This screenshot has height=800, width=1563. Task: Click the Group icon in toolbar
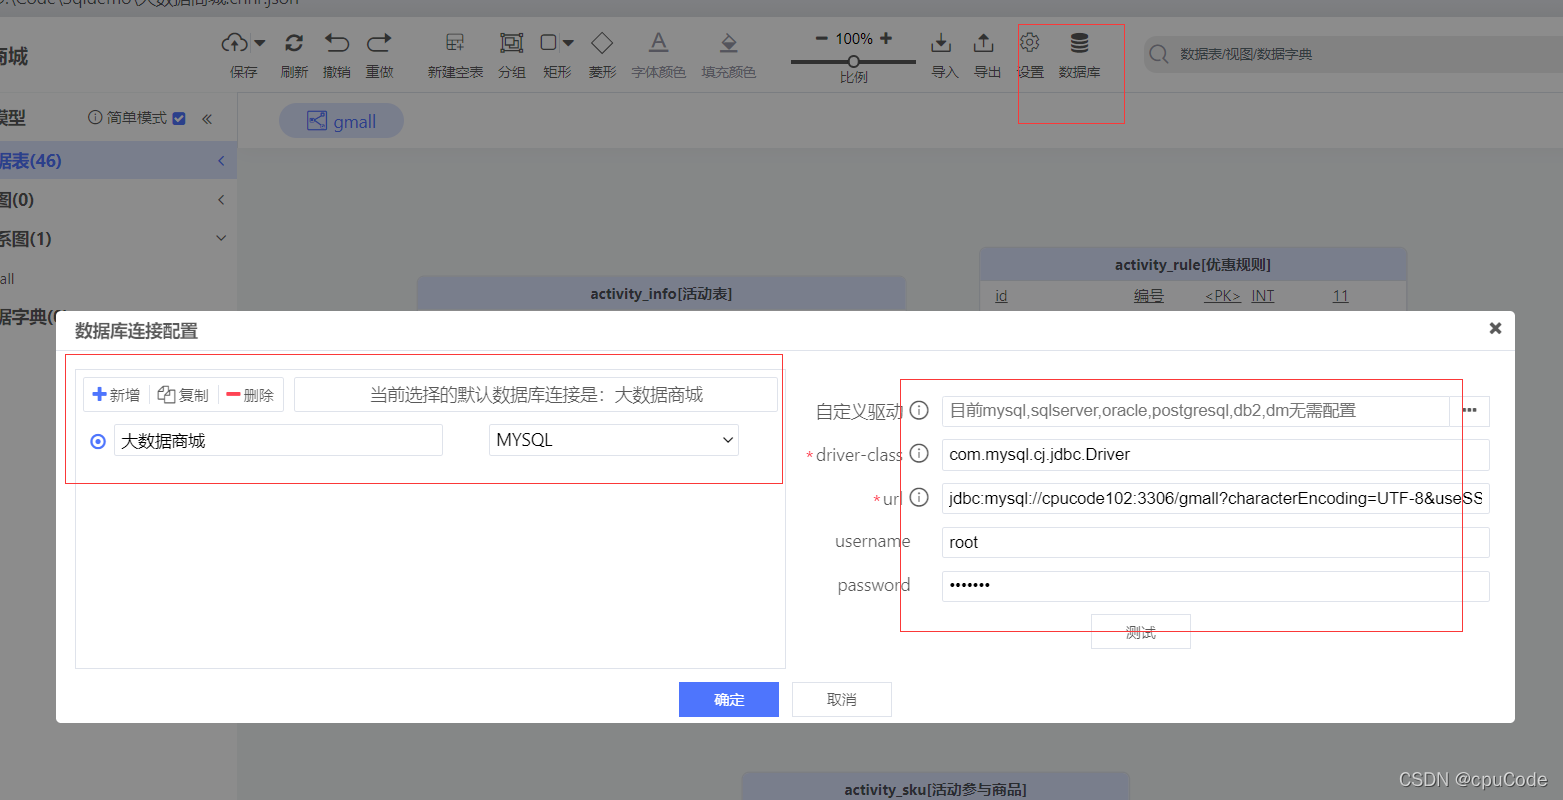coord(512,43)
